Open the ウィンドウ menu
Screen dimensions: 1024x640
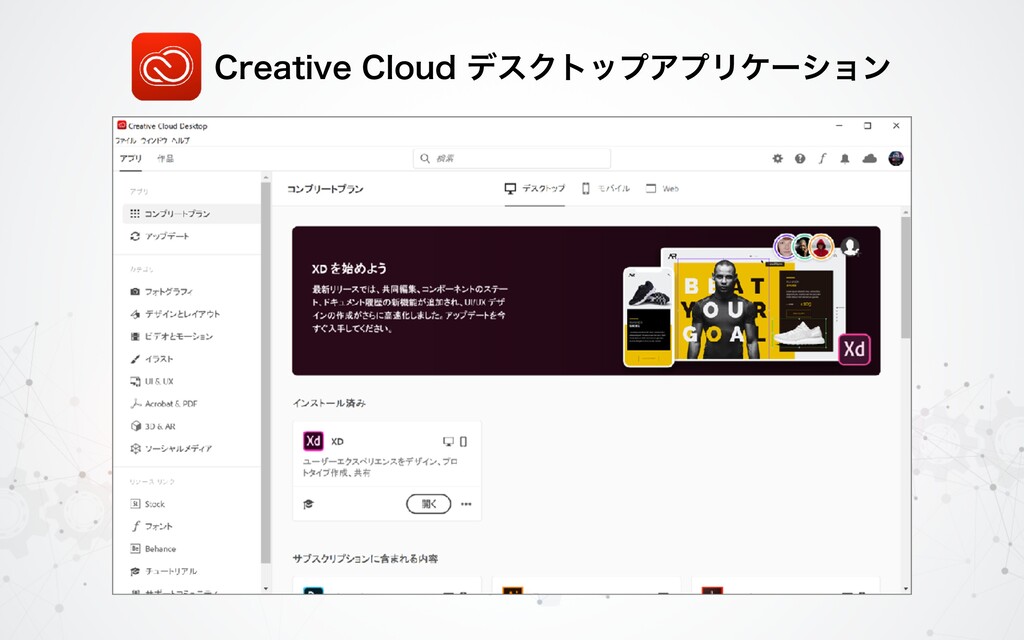pyautogui.click(x=153, y=140)
